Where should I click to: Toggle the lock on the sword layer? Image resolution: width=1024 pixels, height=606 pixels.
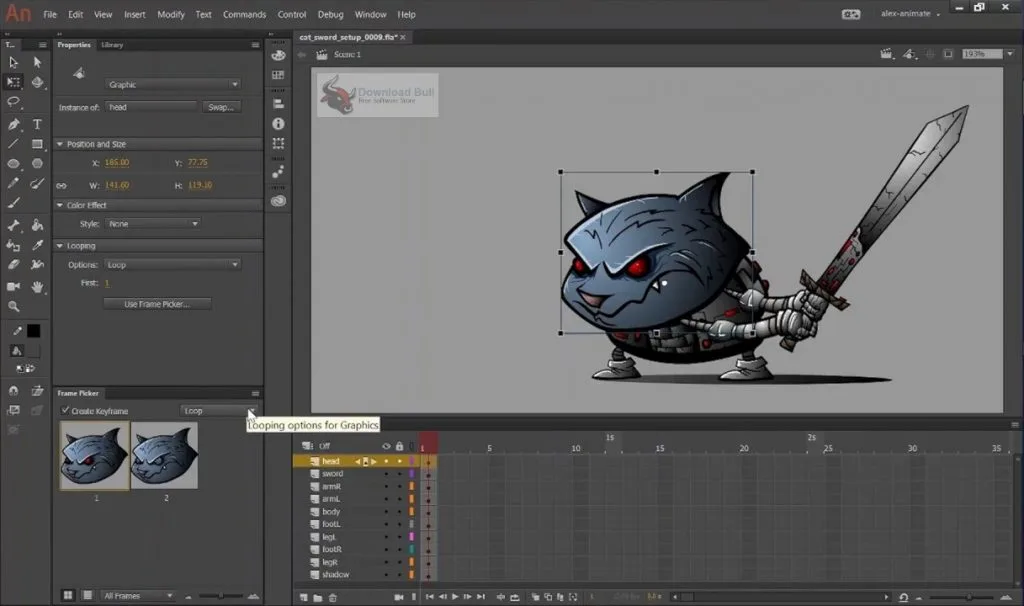click(x=399, y=474)
